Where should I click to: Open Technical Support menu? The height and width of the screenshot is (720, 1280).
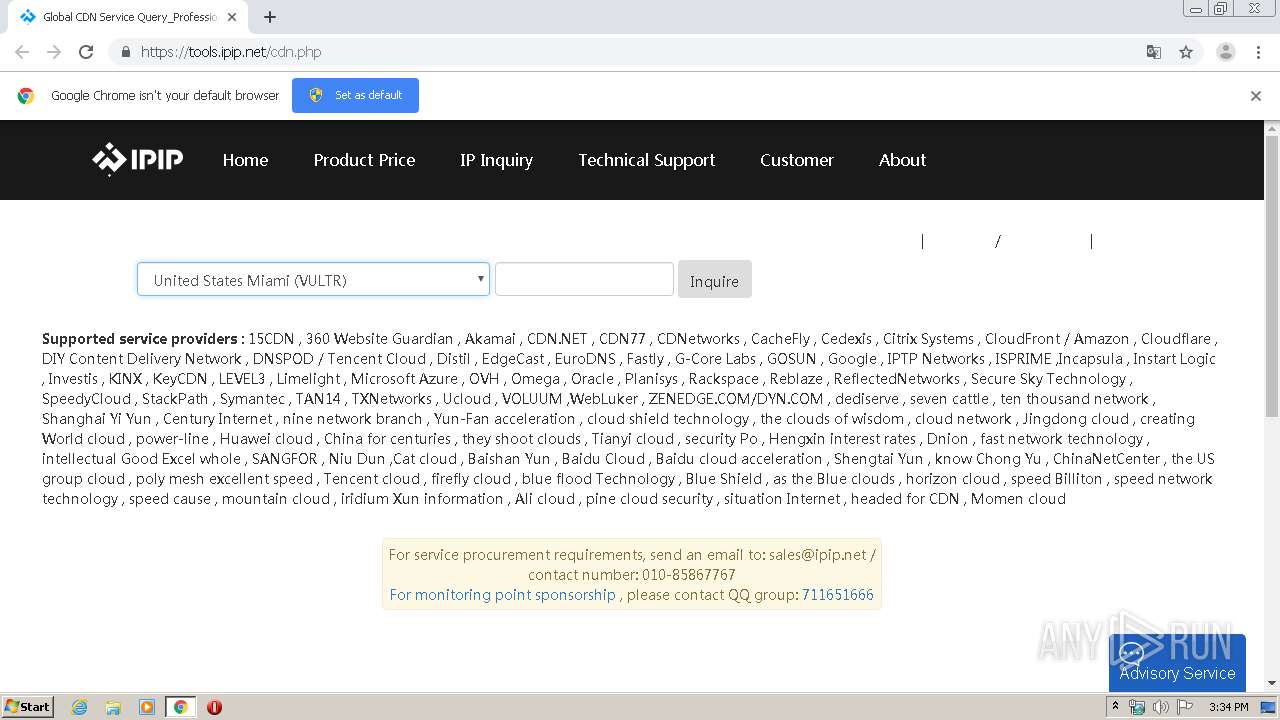(646, 160)
